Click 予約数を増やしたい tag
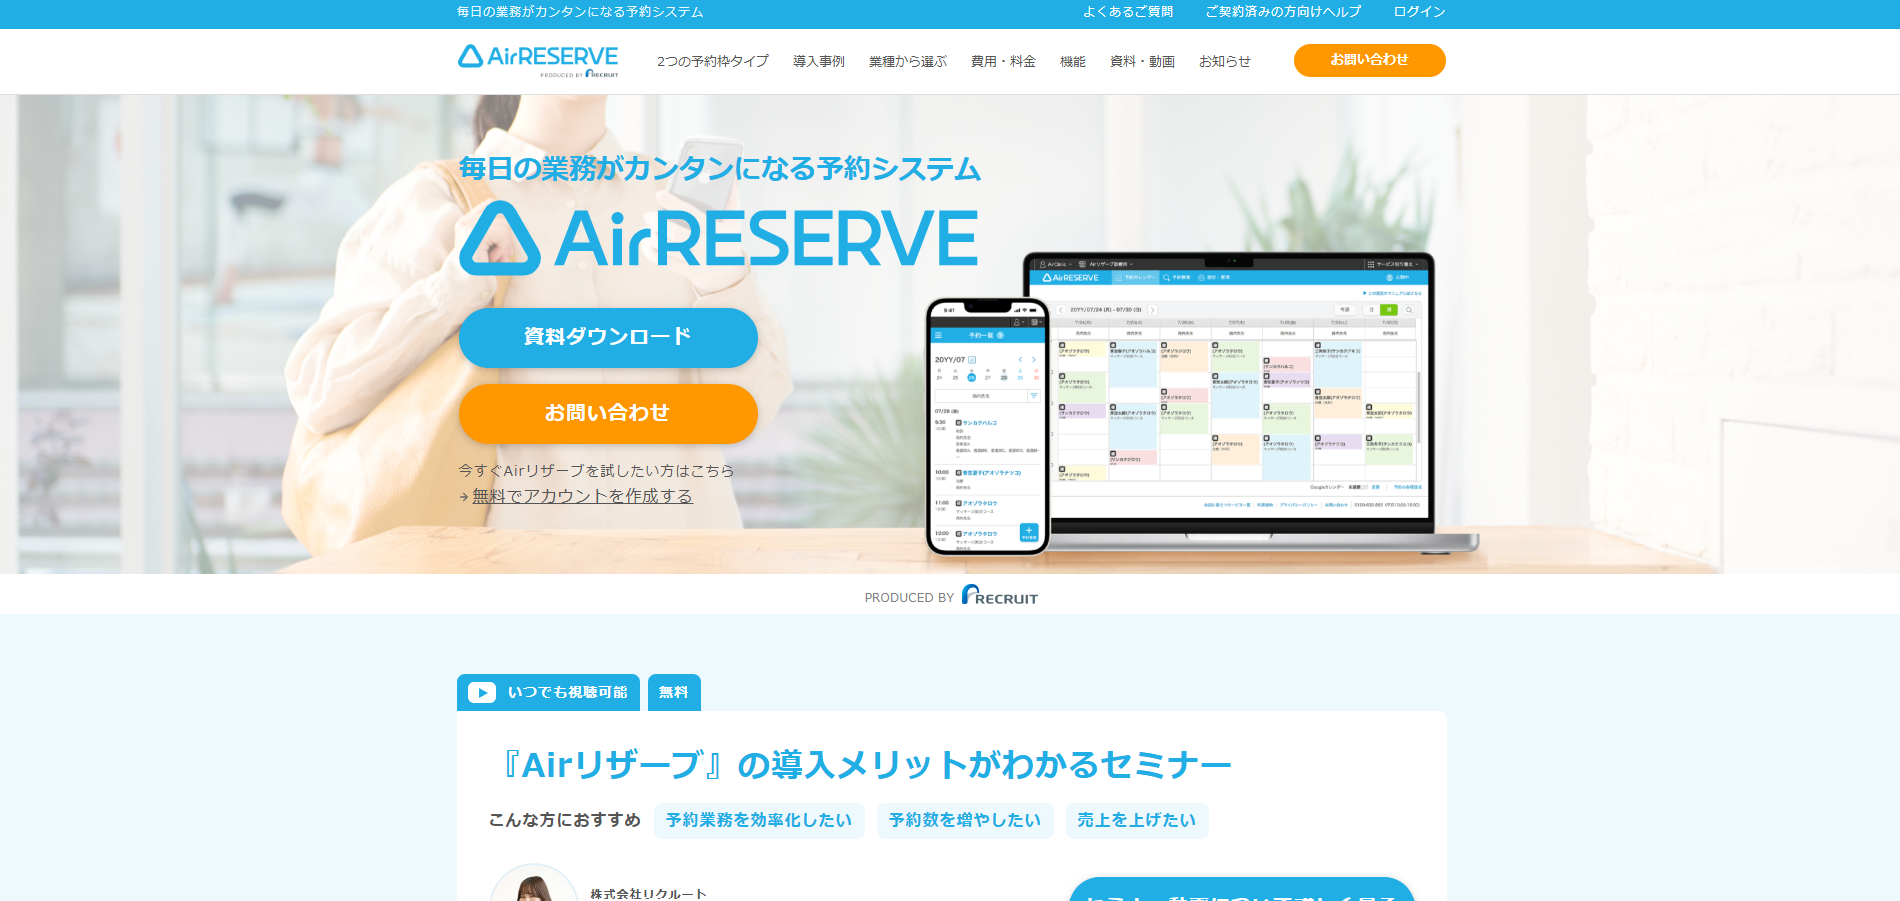Screen dimensions: 1900x901 tap(965, 820)
